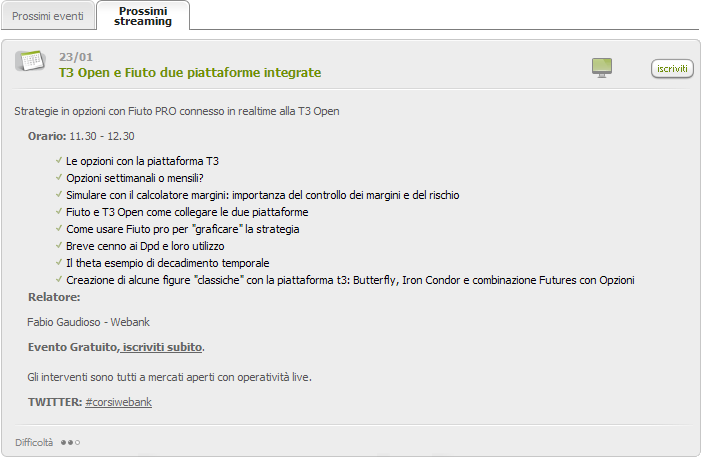This screenshot has height=460, width=708.
Task: Select the 'Prossimi streaming' tab
Action: point(143,16)
